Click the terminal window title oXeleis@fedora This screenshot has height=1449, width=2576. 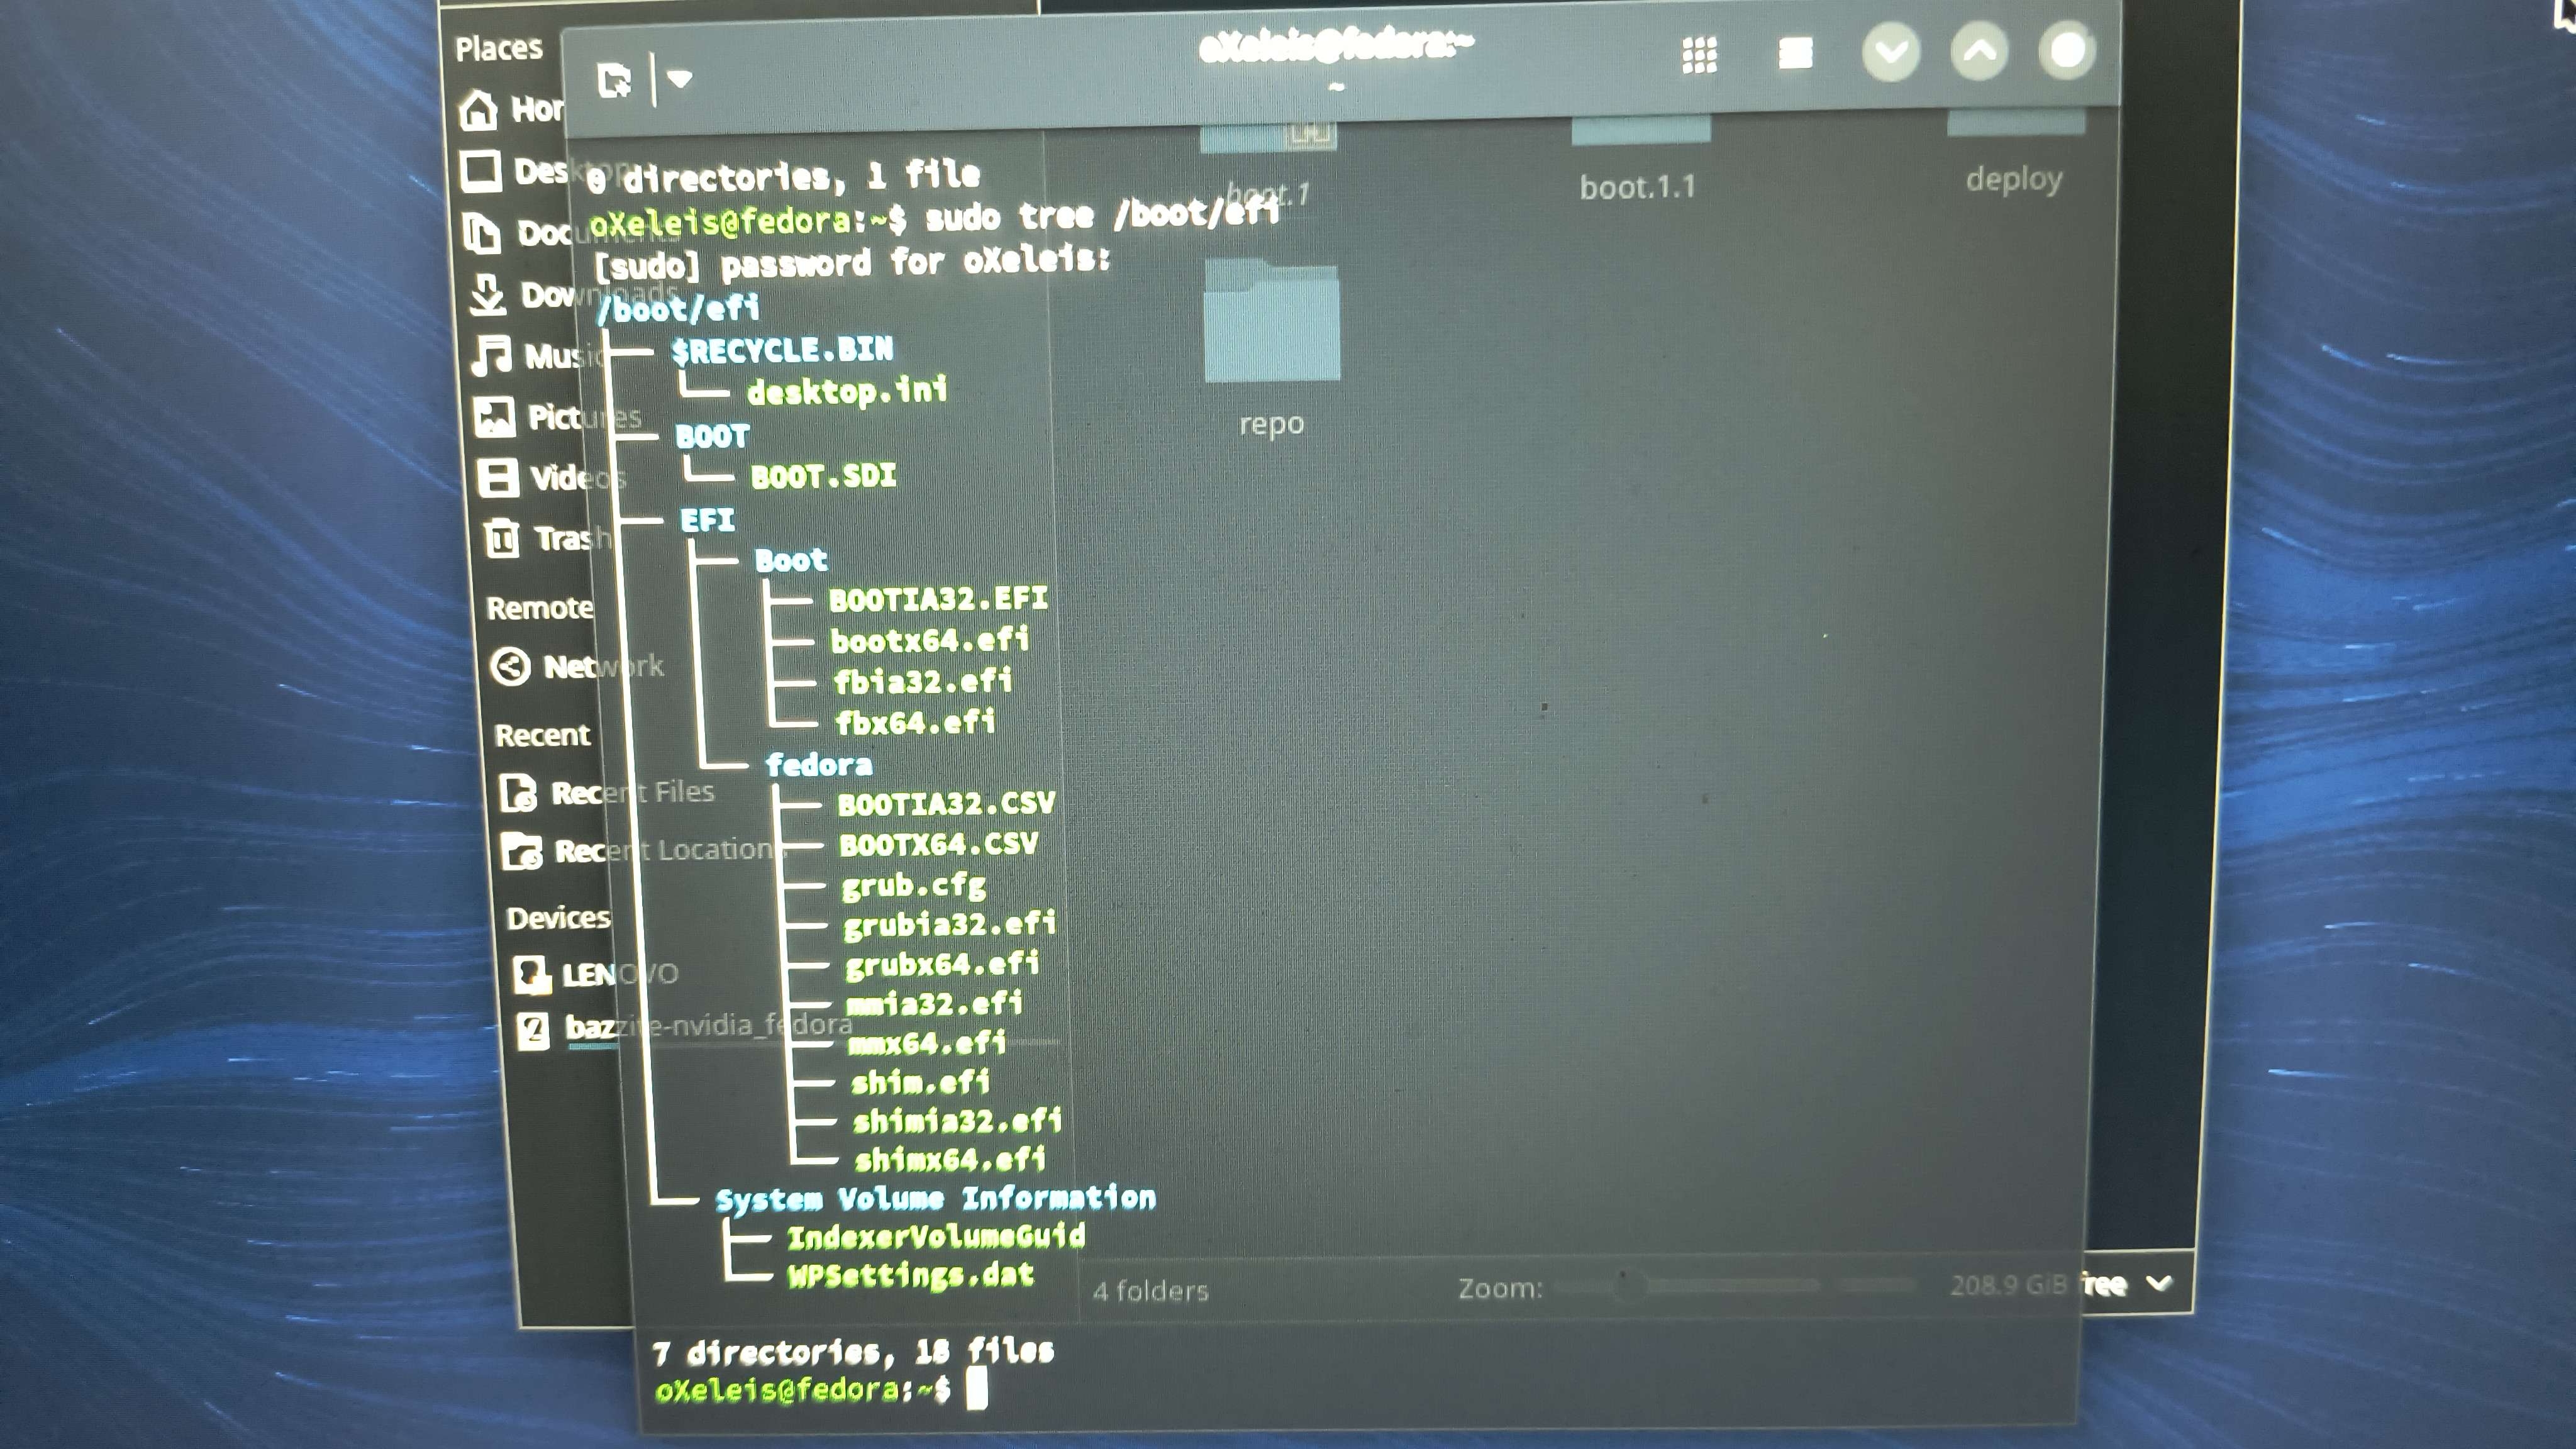click(1336, 46)
